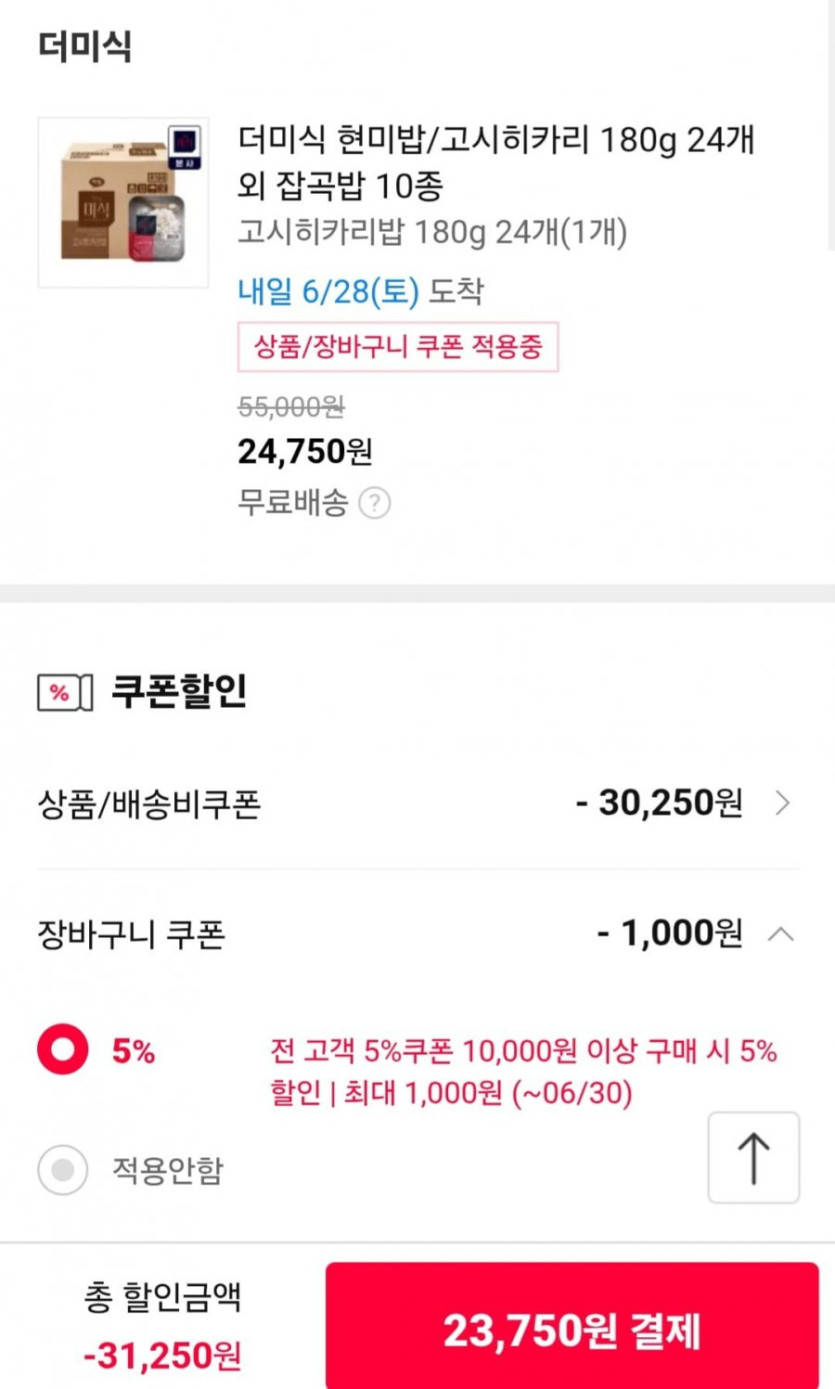This screenshot has height=1389, width=835.
Task: Choose the 적용안함 radio option
Action: click(63, 1170)
